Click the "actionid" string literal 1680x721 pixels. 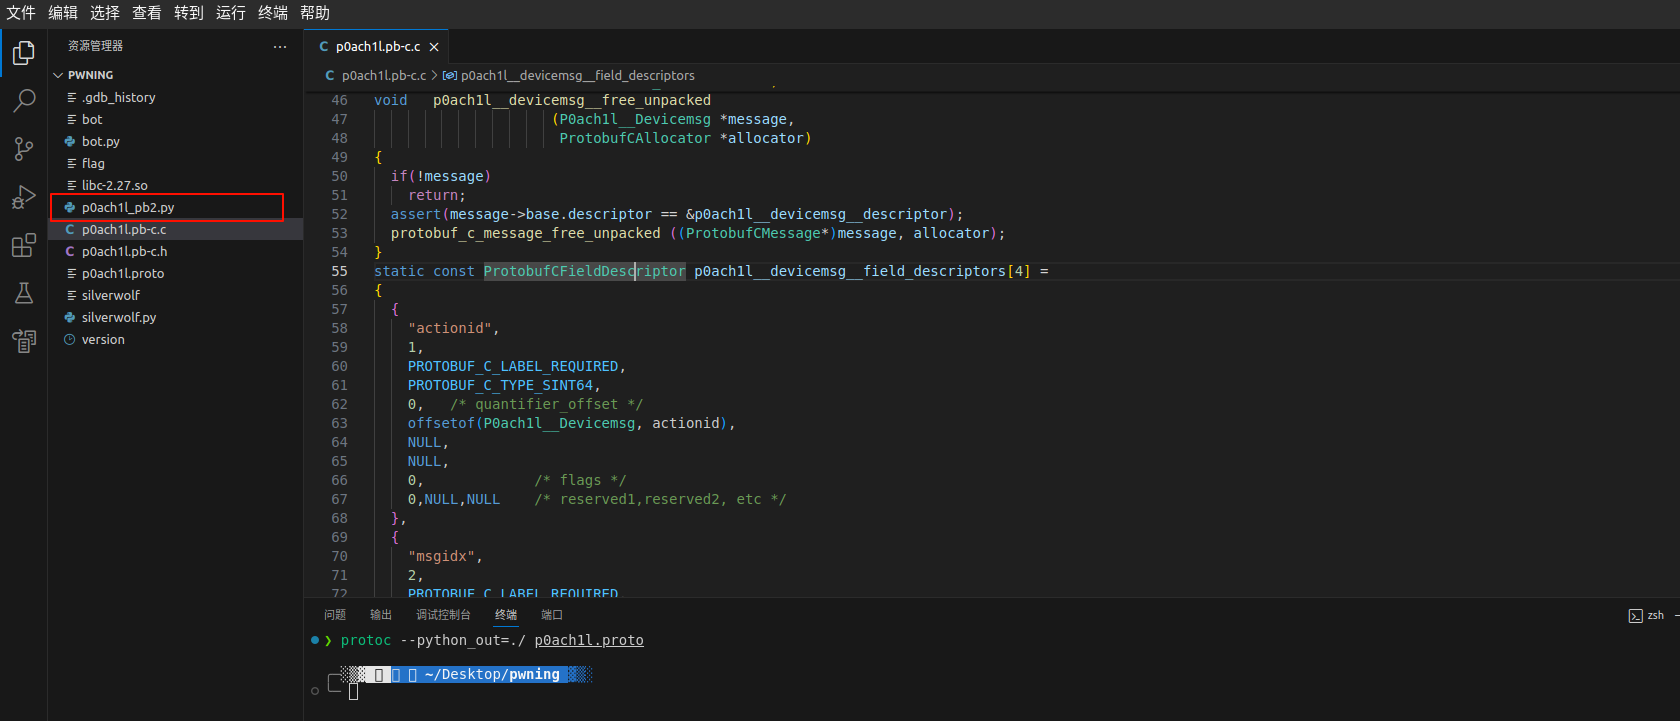pyautogui.click(x=449, y=328)
